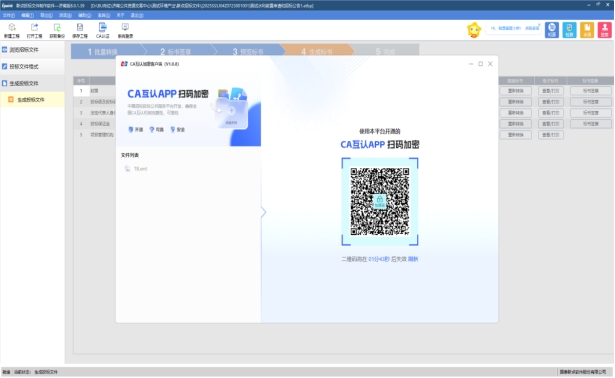Switch to step 3 预览标书 tab
Image resolution: width=615 pixels, height=378 pixels.
248,51
